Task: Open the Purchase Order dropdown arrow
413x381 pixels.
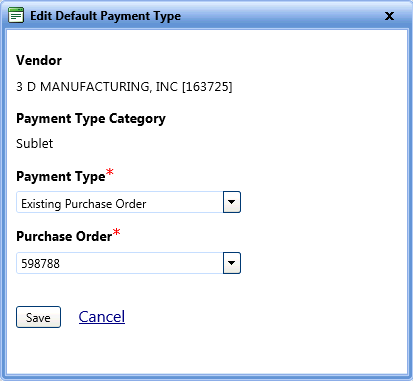Action: click(232, 263)
